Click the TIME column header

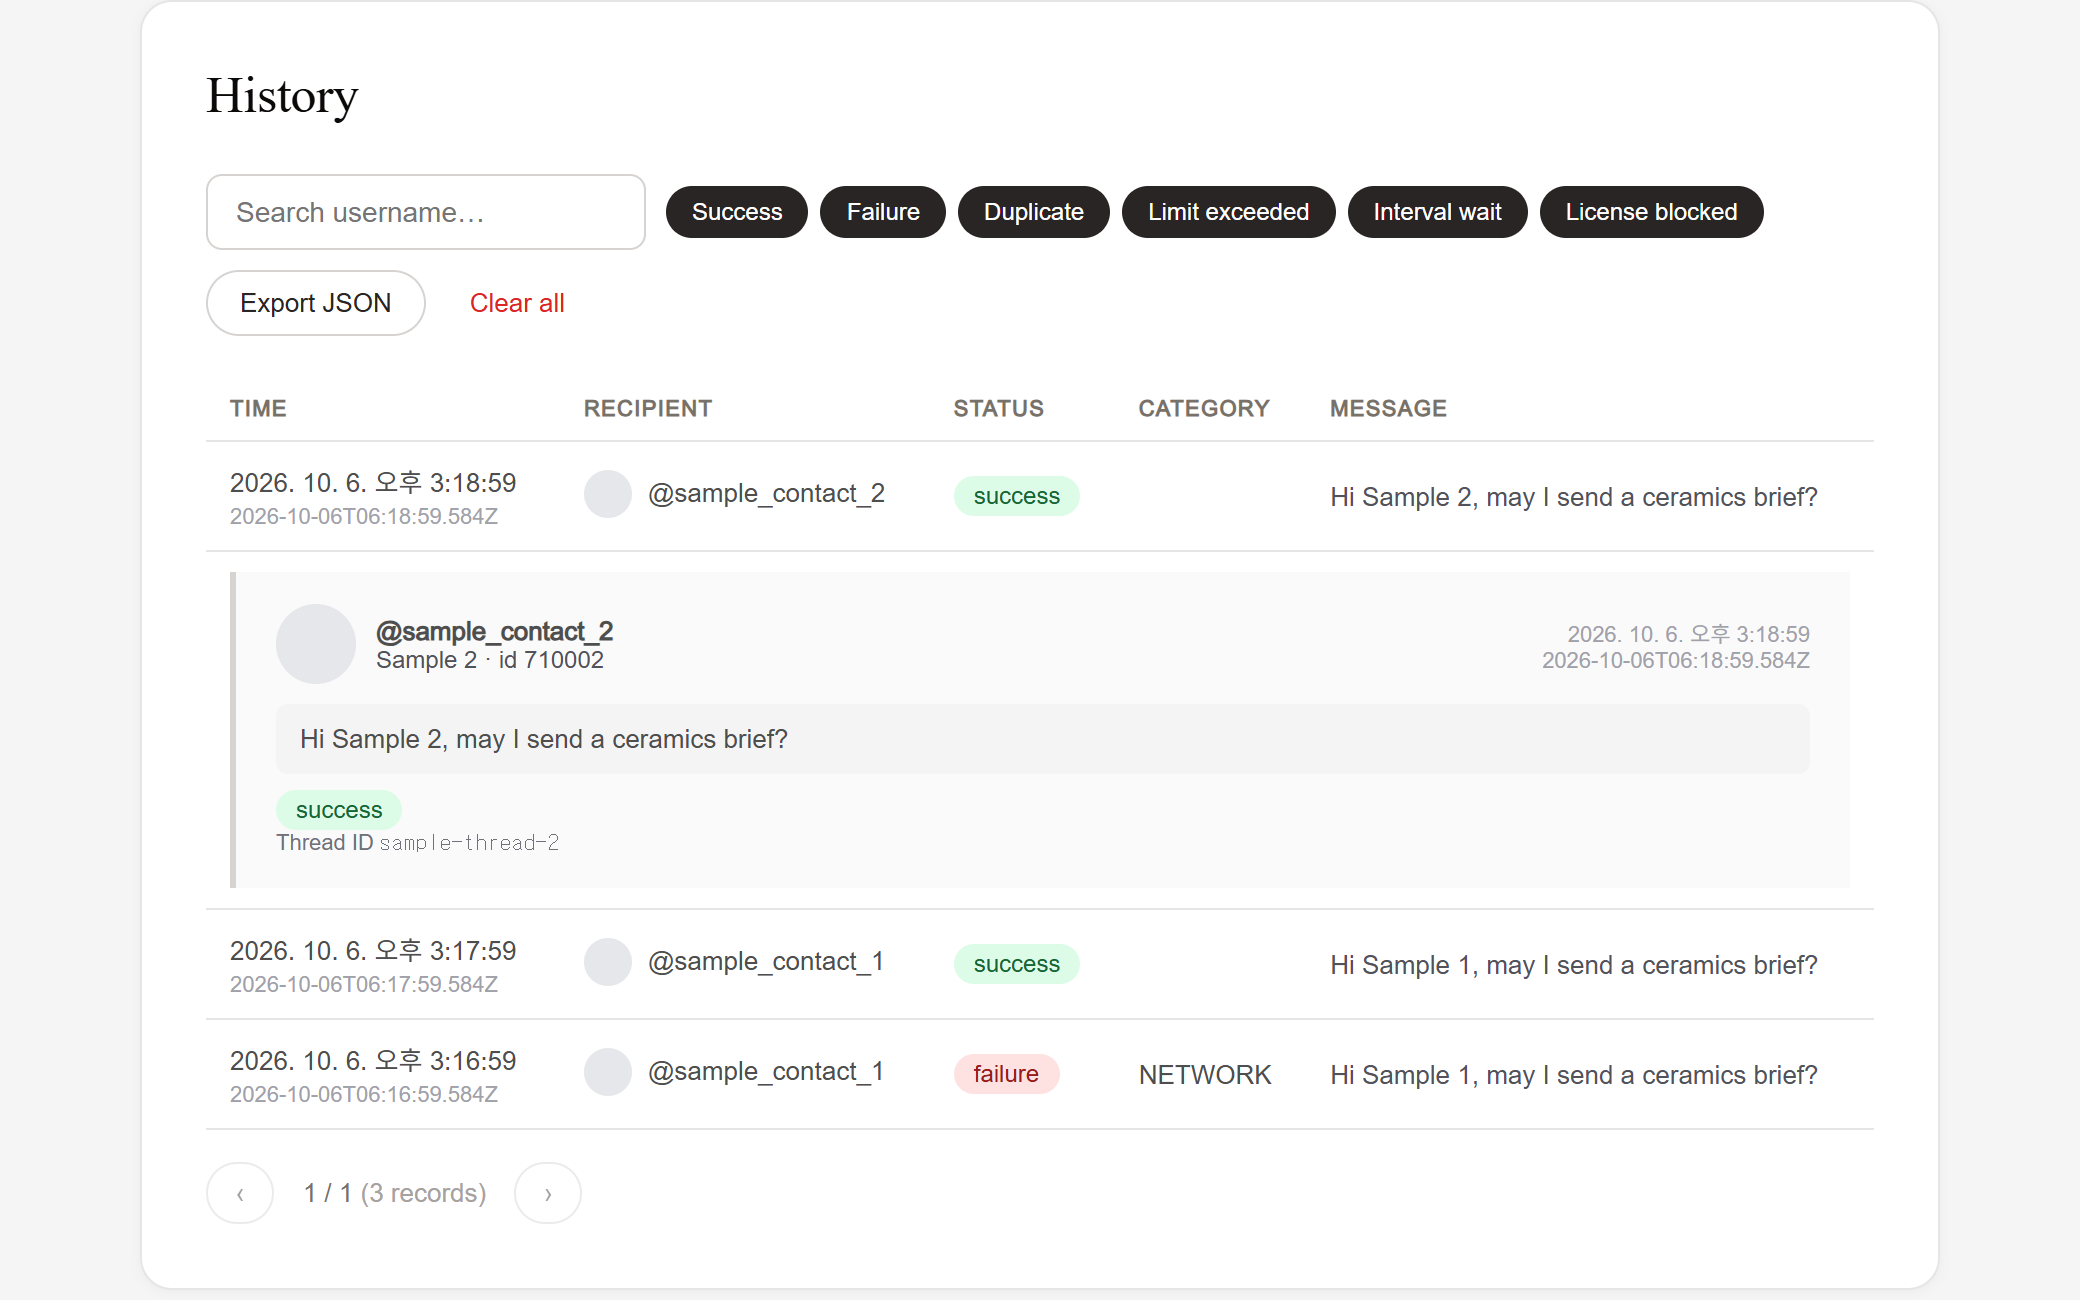(258, 408)
